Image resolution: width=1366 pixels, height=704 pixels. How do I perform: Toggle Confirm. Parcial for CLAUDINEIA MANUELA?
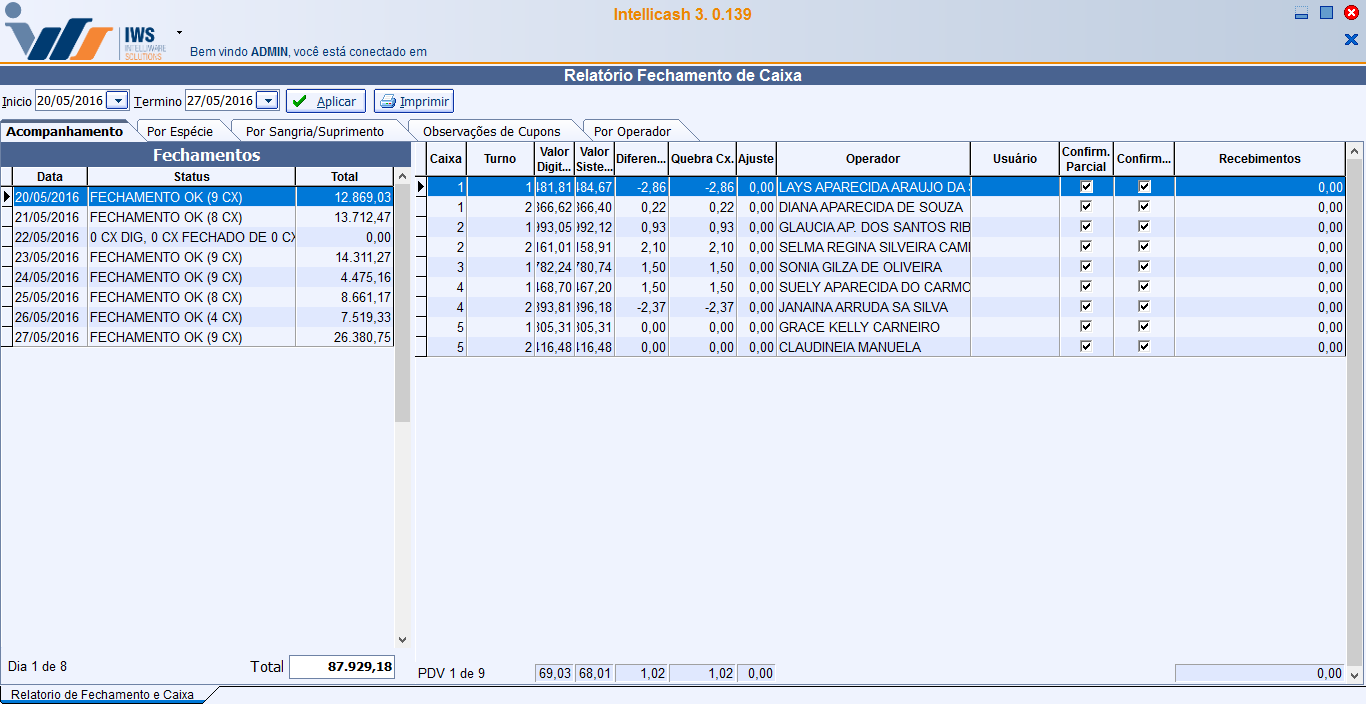[x=1086, y=347]
